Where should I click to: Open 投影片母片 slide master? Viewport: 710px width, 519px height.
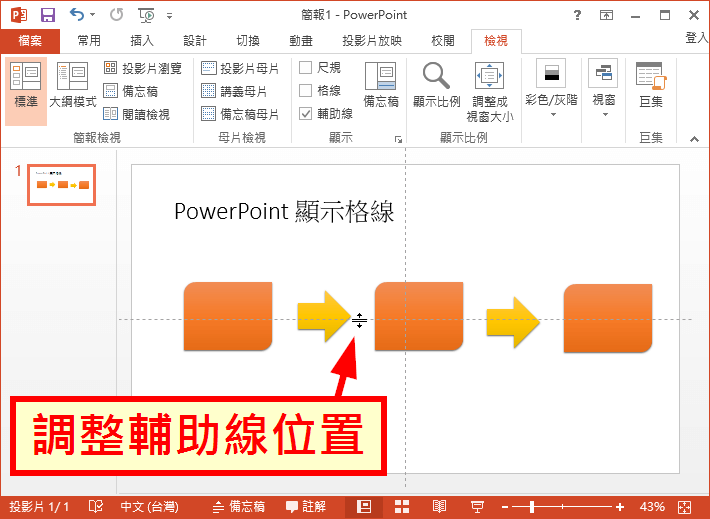240,68
